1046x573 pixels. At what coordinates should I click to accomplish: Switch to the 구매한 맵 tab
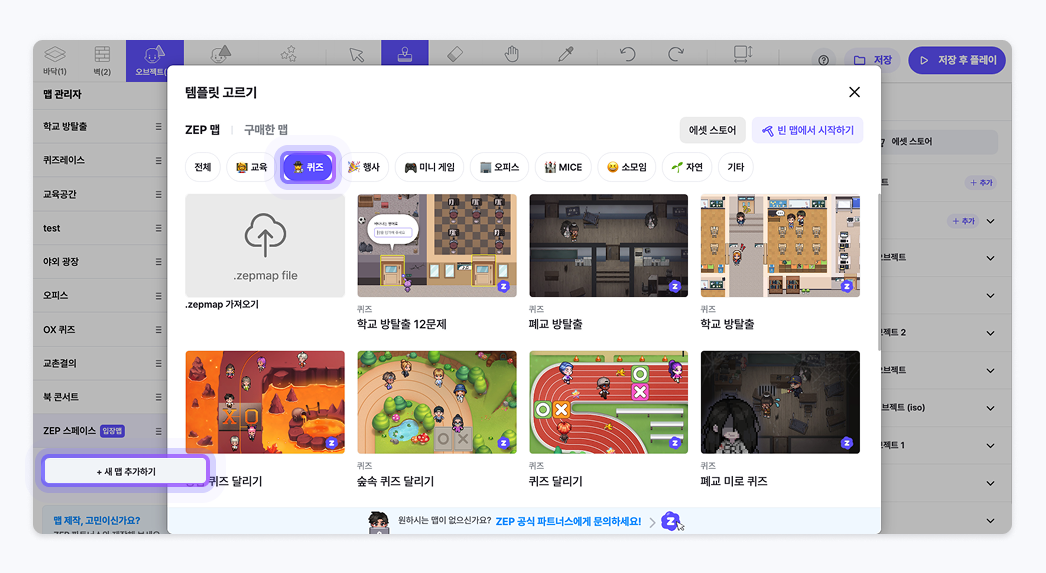point(266,129)
